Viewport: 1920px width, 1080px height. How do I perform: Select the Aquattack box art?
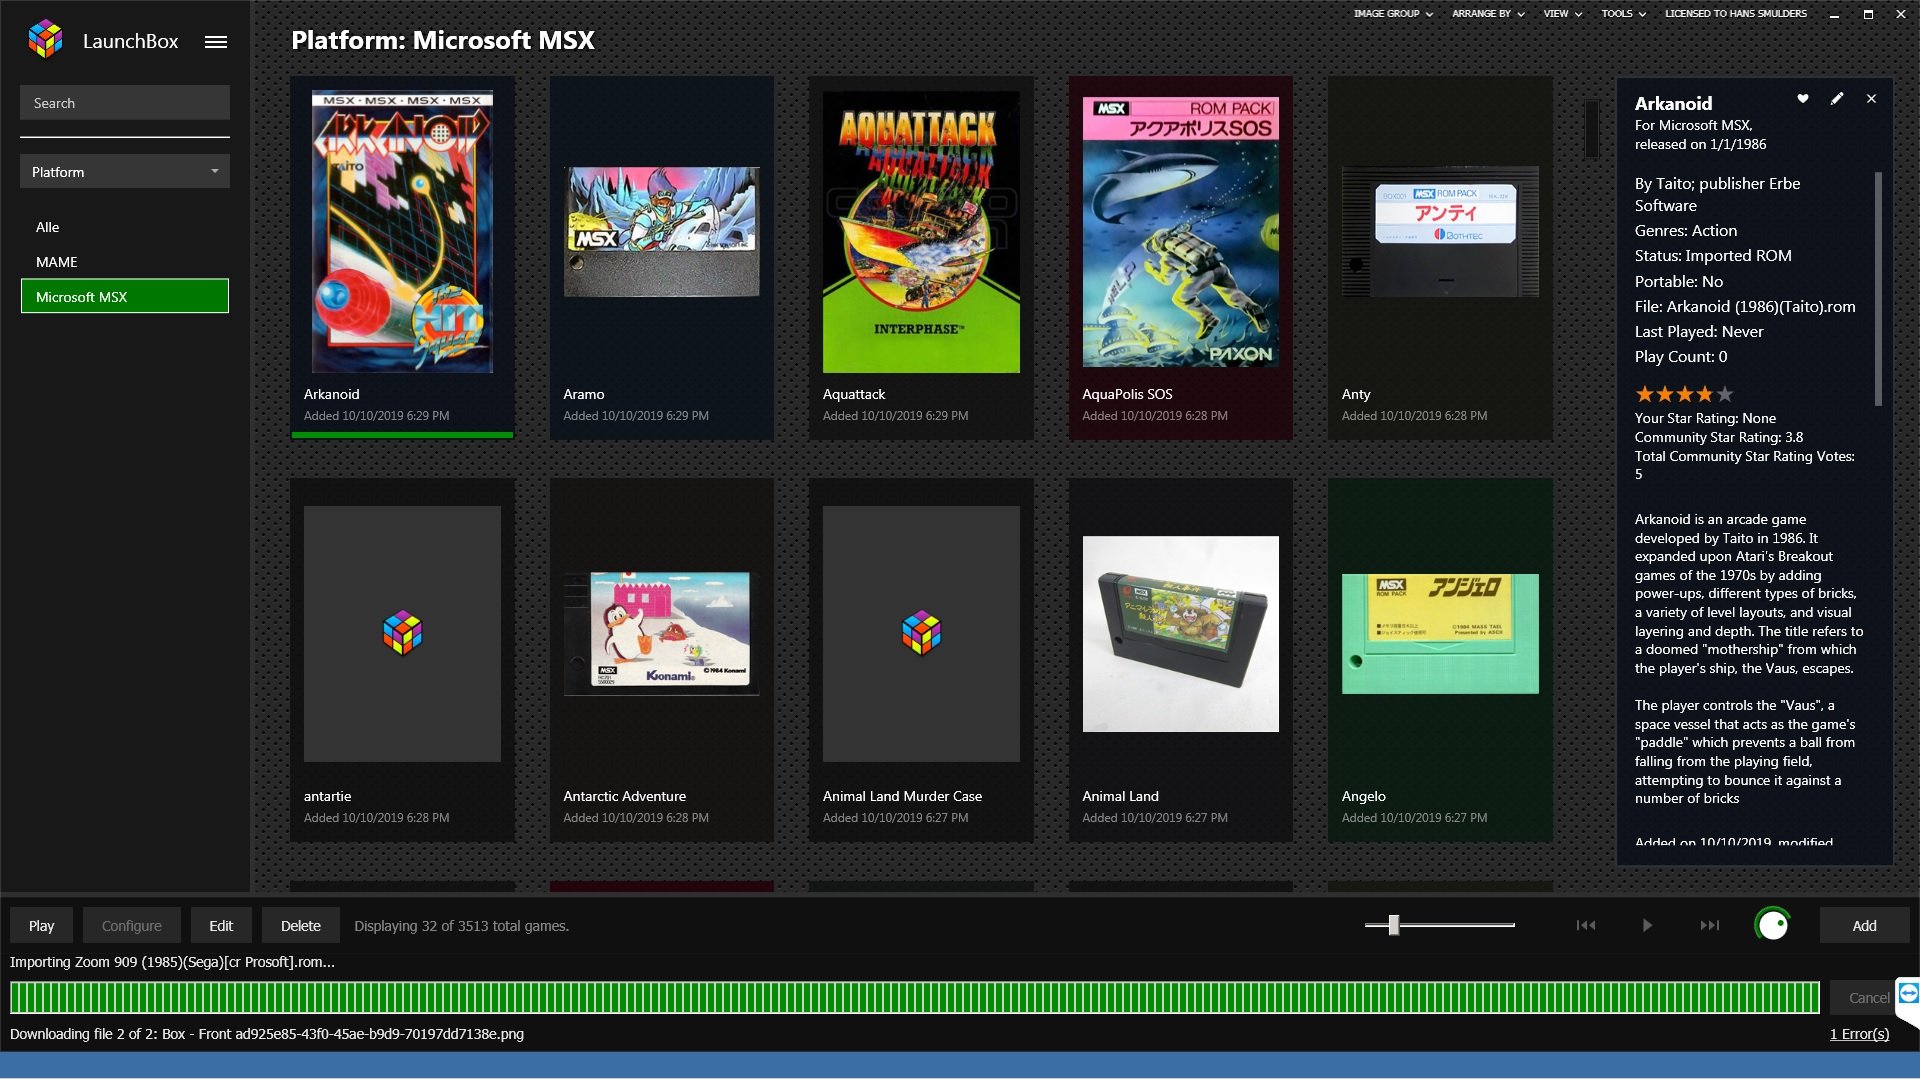click(x=921, y=231)
